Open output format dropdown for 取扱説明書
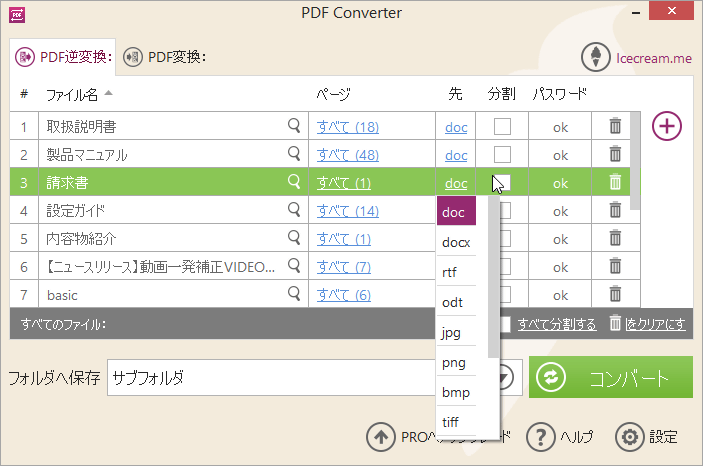This screenshot has width=703, height=466. click(456, 127)
